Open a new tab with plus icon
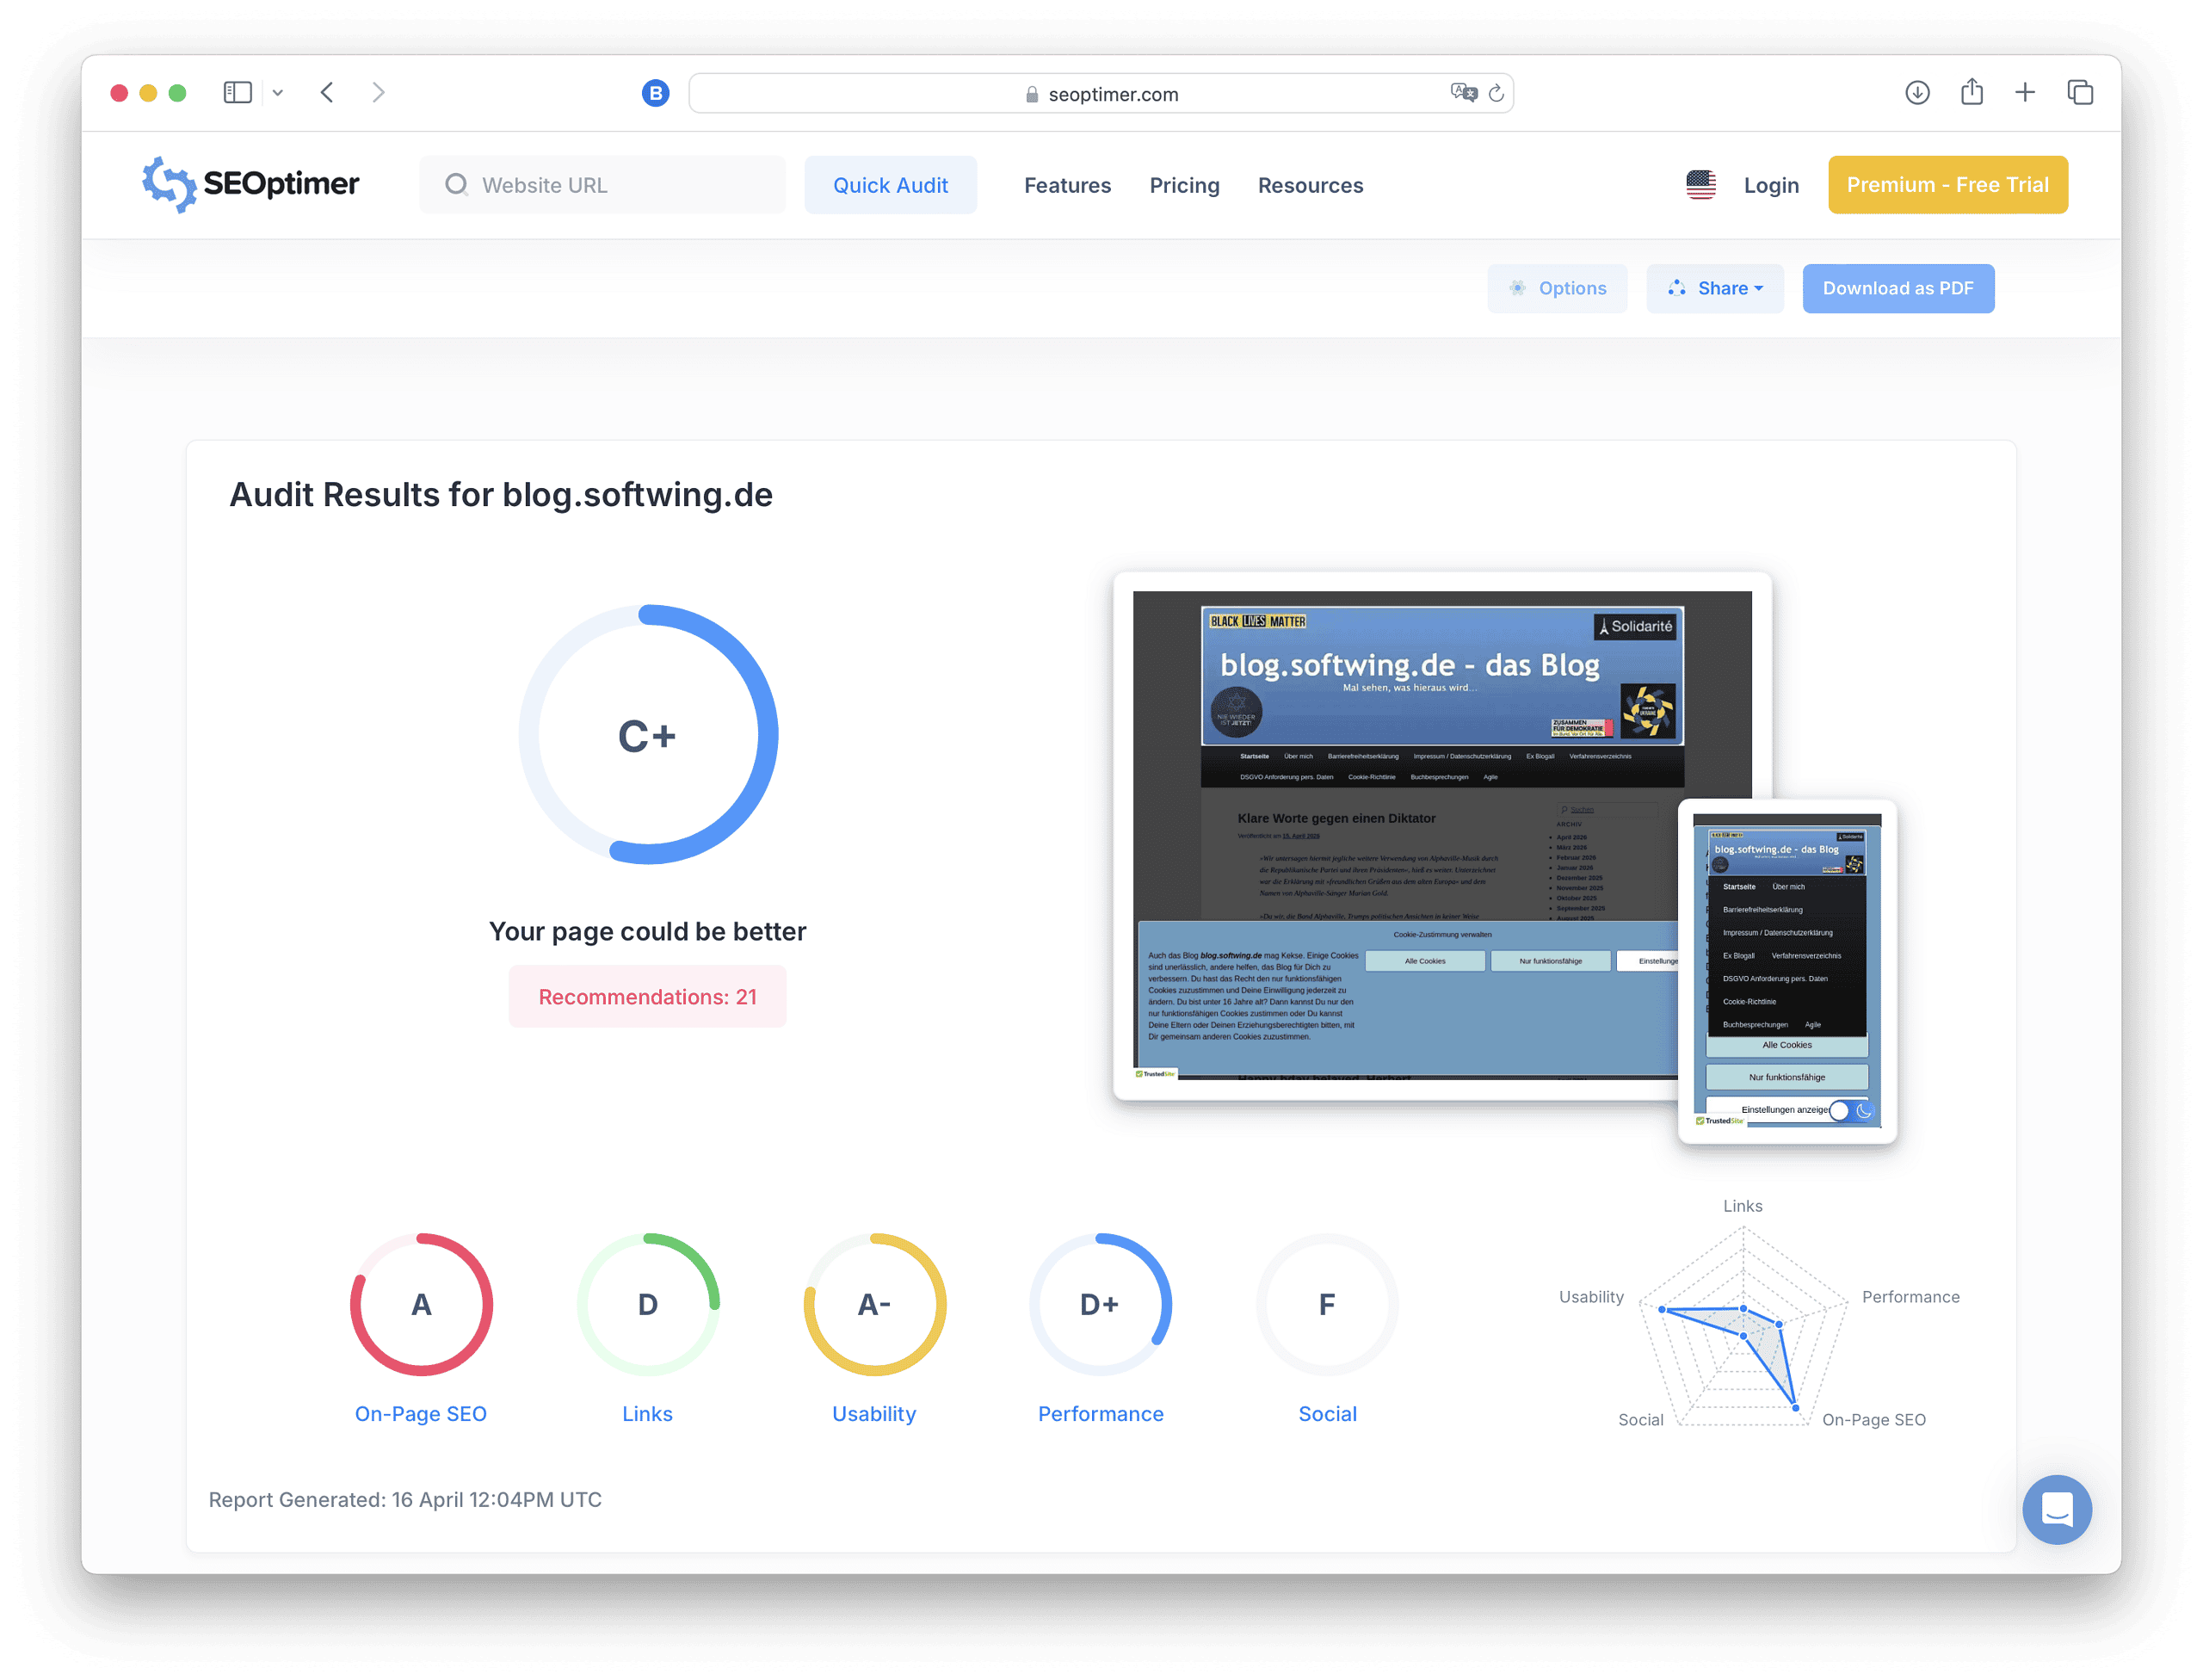Screen dimensions: 2203x1680 (x=2025, y=93)
